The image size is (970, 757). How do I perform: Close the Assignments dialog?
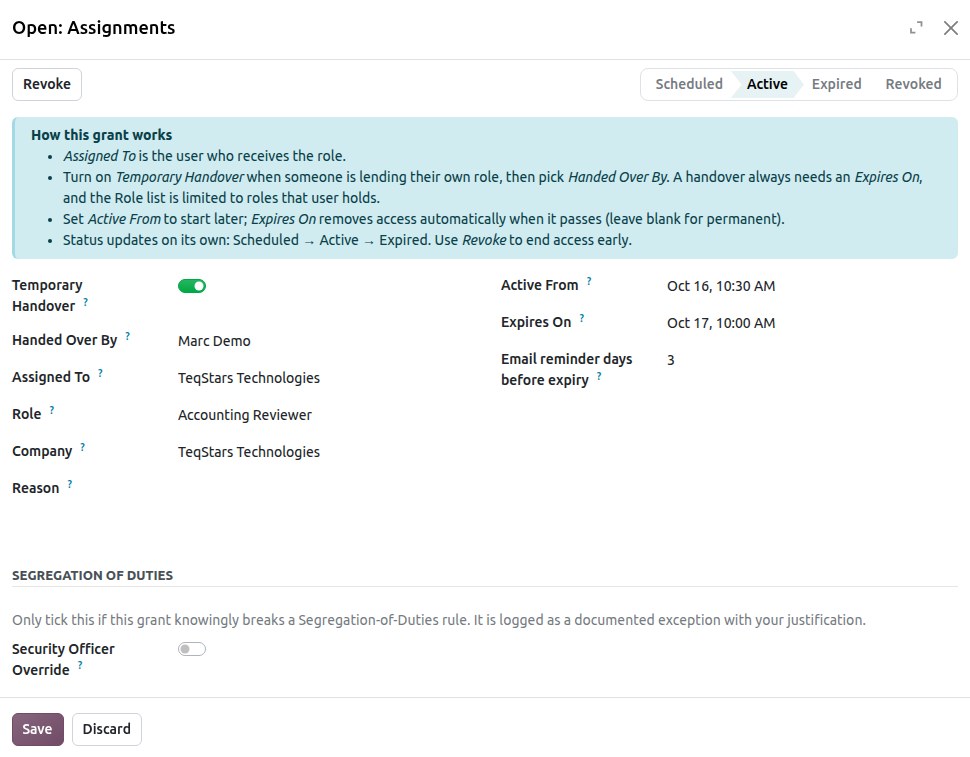pos(951,28)
